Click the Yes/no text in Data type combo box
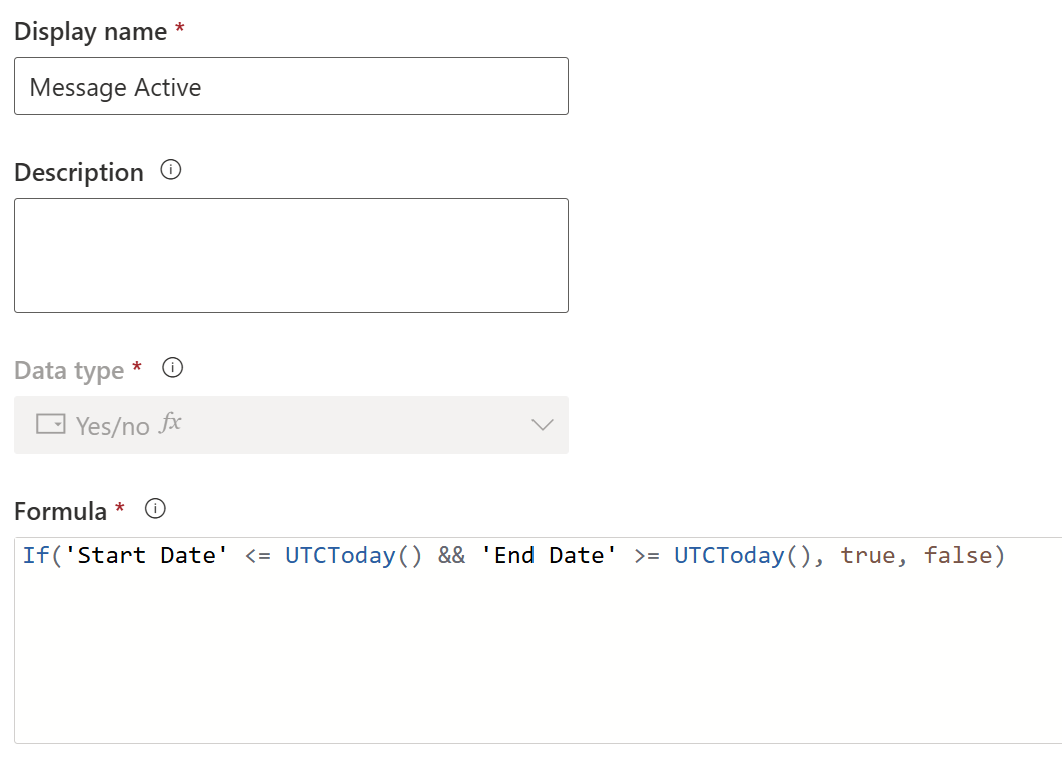 [x=112, y=426]
